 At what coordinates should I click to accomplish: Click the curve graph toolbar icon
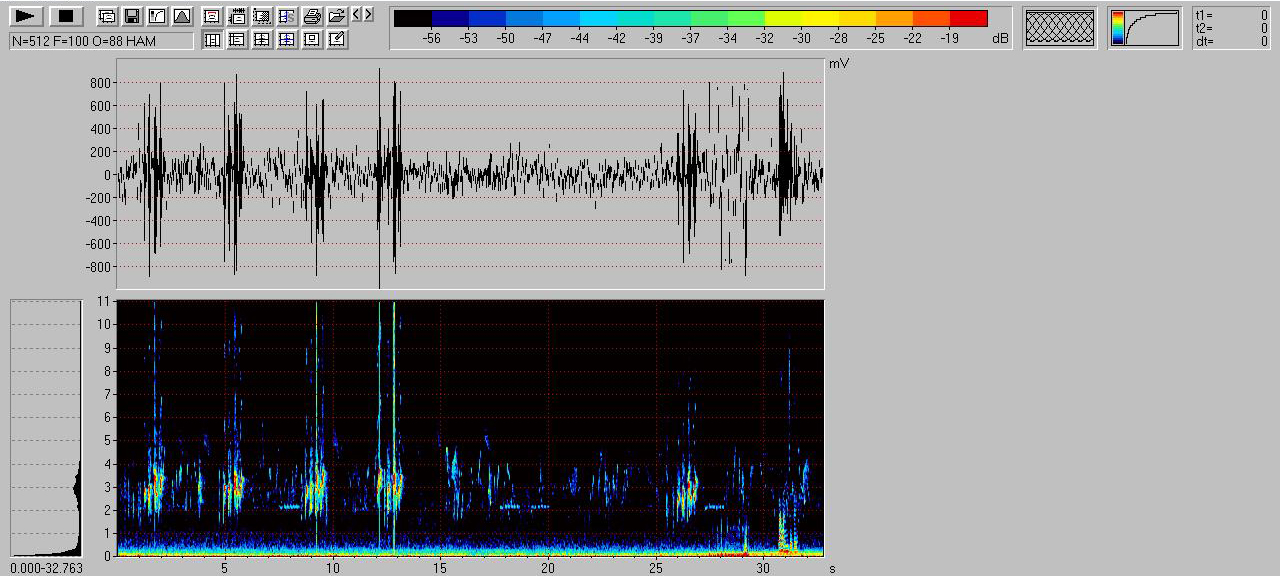(156, 16)
